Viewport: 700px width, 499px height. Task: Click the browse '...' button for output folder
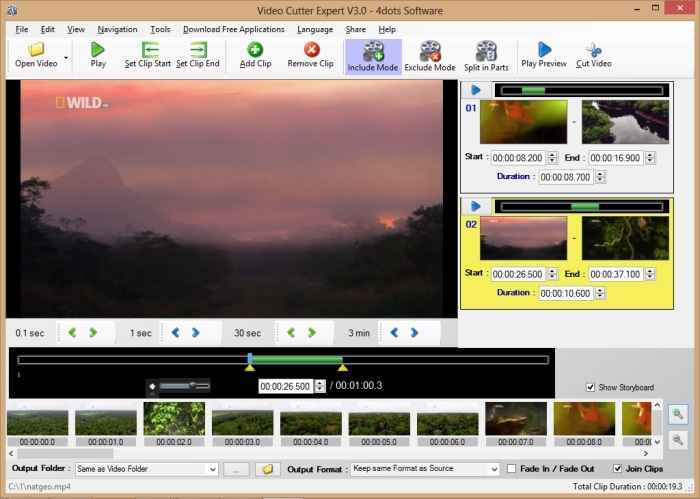point(236,469)
